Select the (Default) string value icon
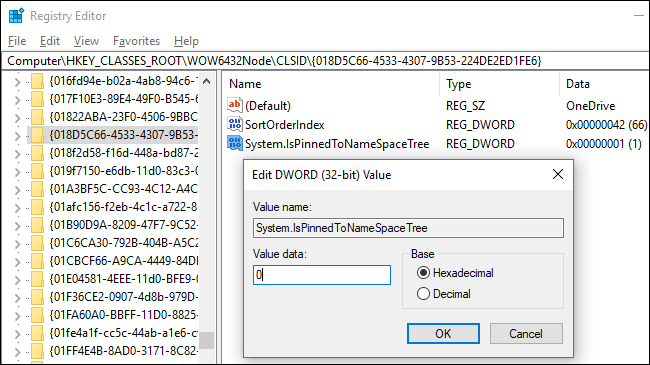This screenshot has width=650, height=365. pyautogui.click(x=235, y=105)
